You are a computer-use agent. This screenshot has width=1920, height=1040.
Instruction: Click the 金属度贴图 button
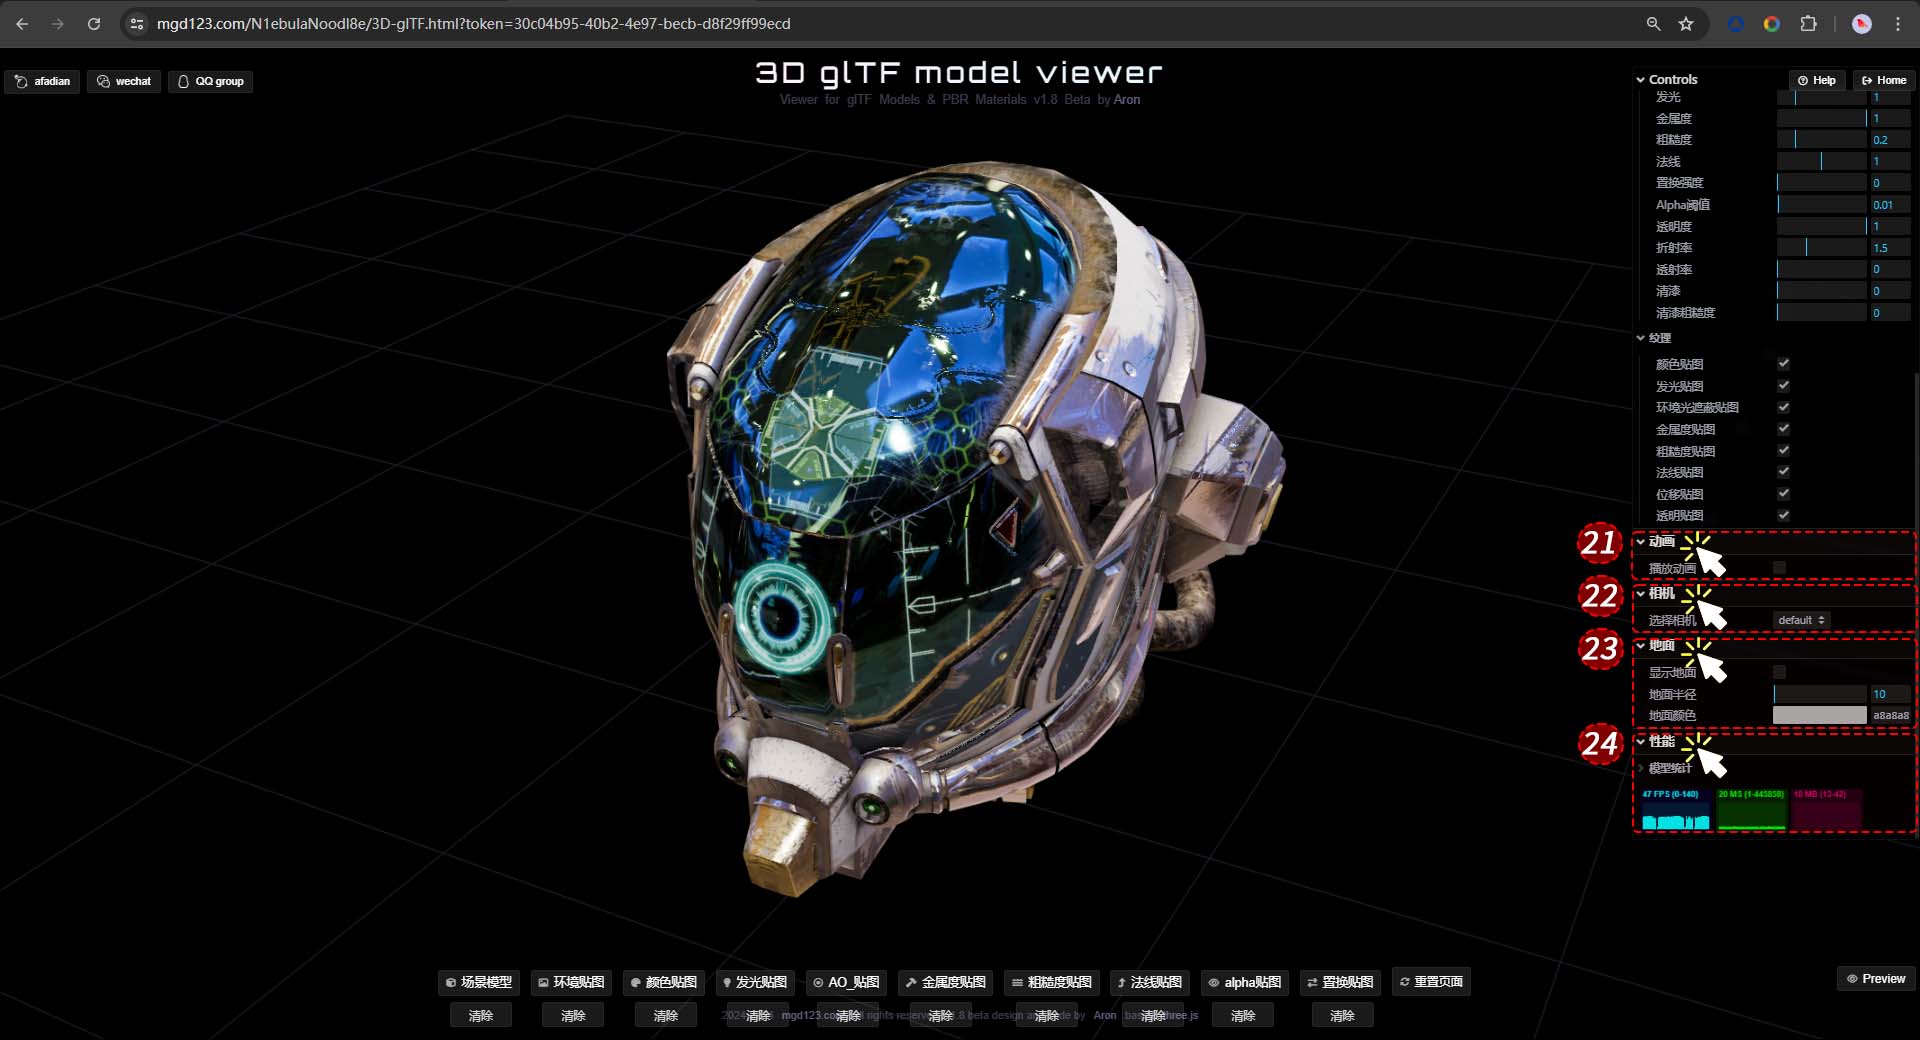(945, 982)
